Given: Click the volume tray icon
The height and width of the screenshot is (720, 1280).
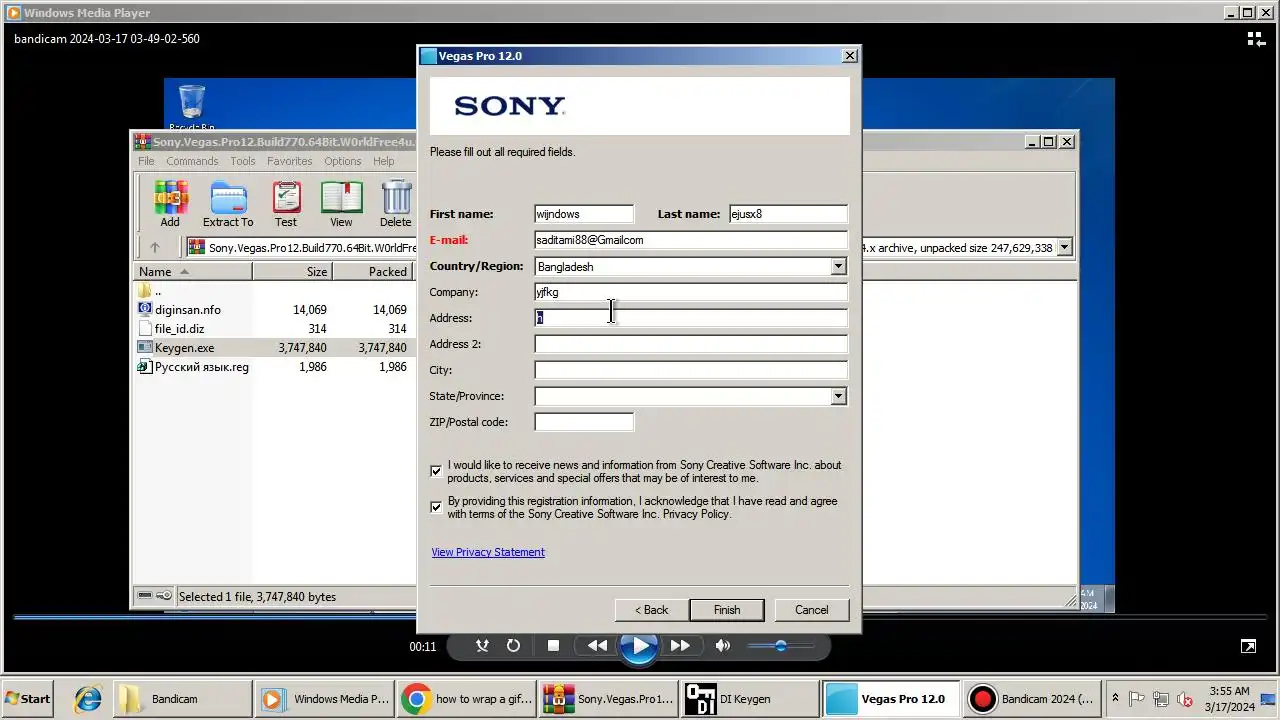Looking at the screenshot, I should 1185,699.
